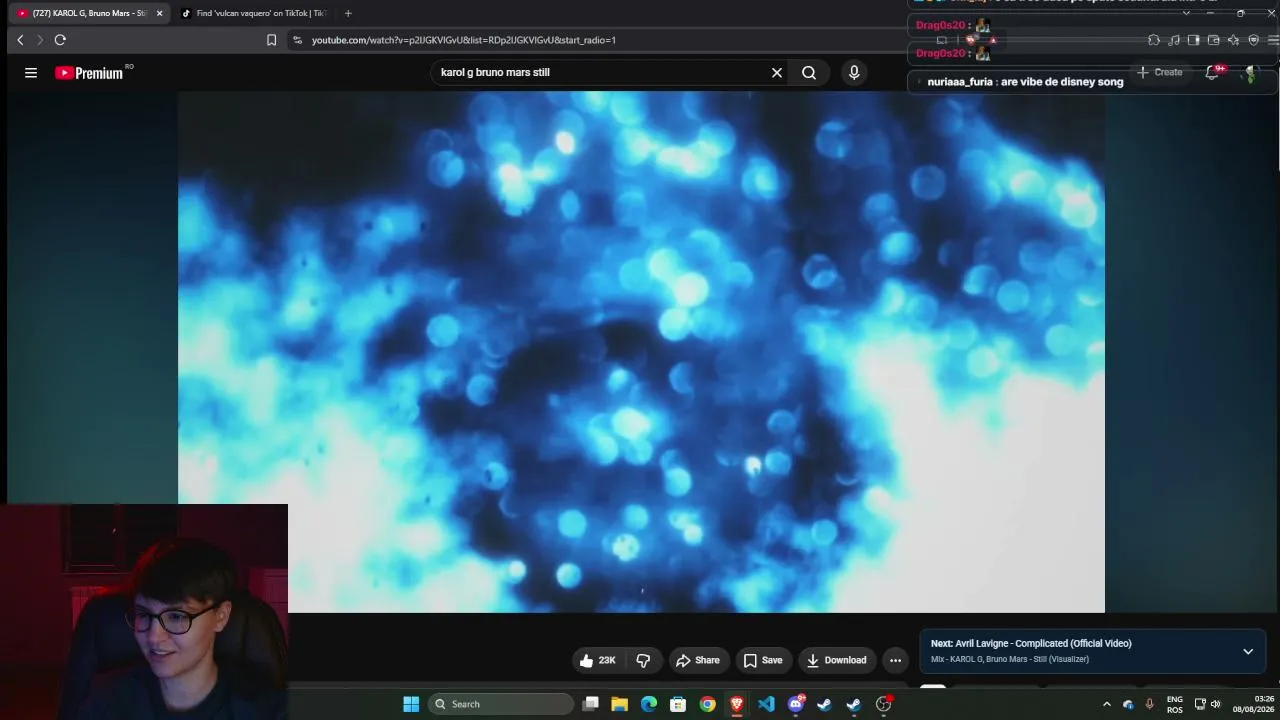Open the browser tab search dropdown

click(x=1186, y=13)
